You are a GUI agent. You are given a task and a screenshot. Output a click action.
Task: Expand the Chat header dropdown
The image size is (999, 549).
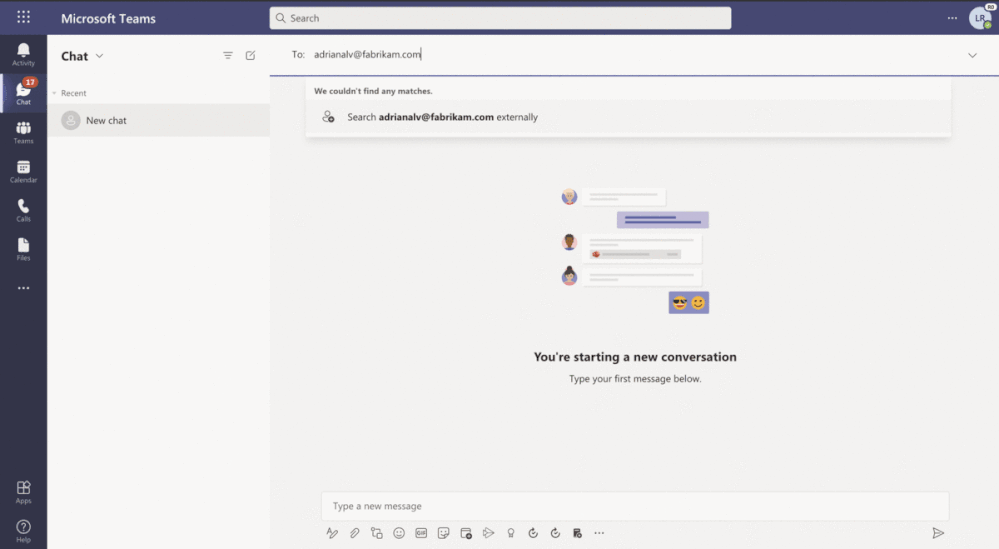click(x=99, y=56)
